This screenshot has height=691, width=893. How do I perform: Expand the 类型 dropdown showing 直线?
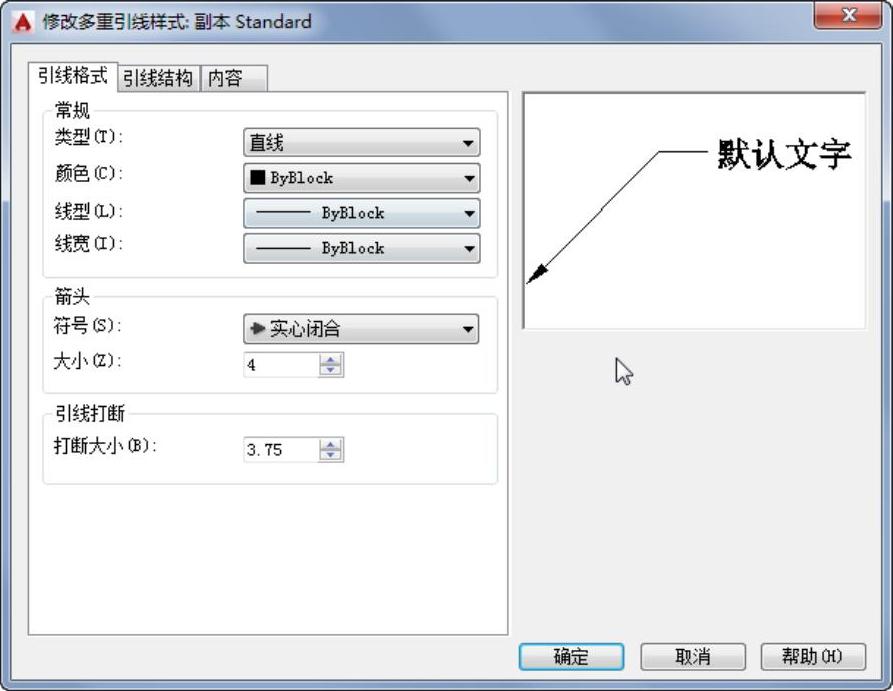(361, 143)
